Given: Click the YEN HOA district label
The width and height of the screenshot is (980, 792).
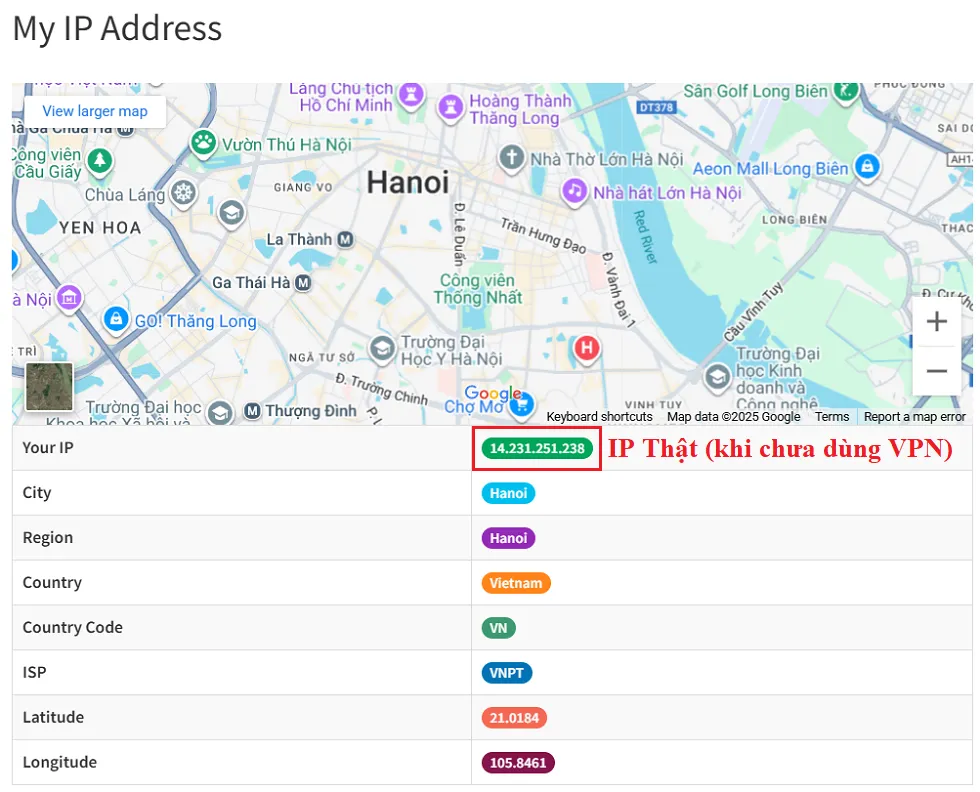Looking at the screenshot, I should click(x=100, y=228).
